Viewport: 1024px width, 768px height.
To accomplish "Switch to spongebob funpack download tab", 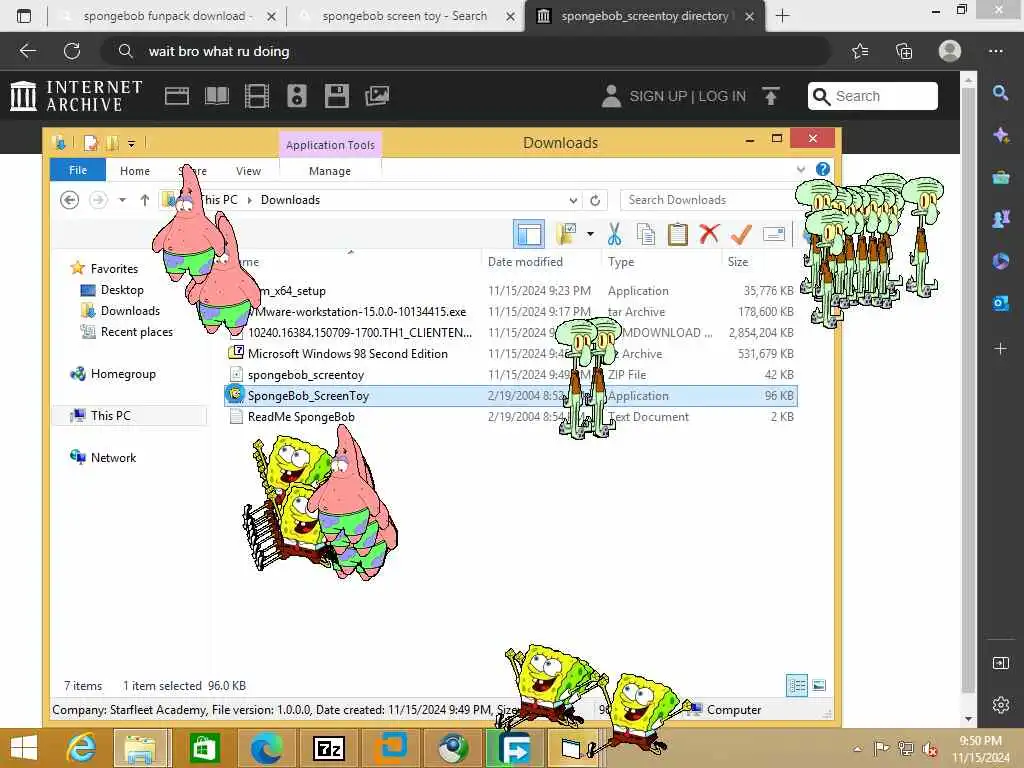I will [x=168, y=16].
